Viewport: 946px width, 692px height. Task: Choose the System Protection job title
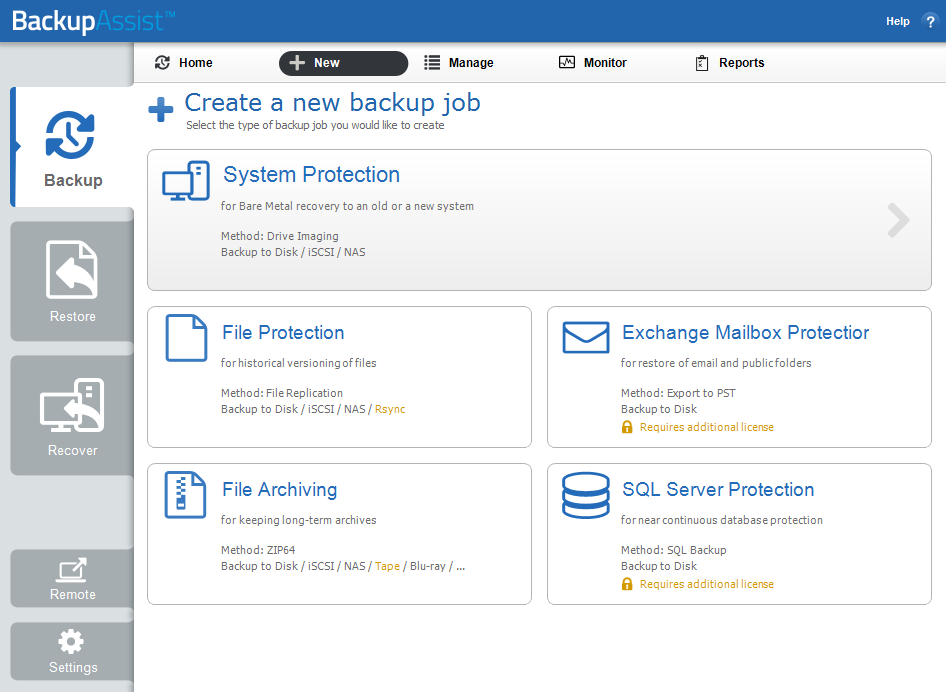click(x=311, y=174)
